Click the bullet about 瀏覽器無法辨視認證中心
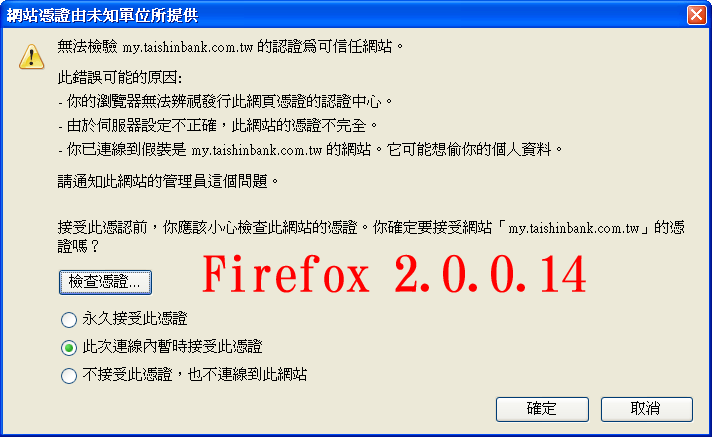The height and width of the screenshot is (437, 712). (225, 101)
